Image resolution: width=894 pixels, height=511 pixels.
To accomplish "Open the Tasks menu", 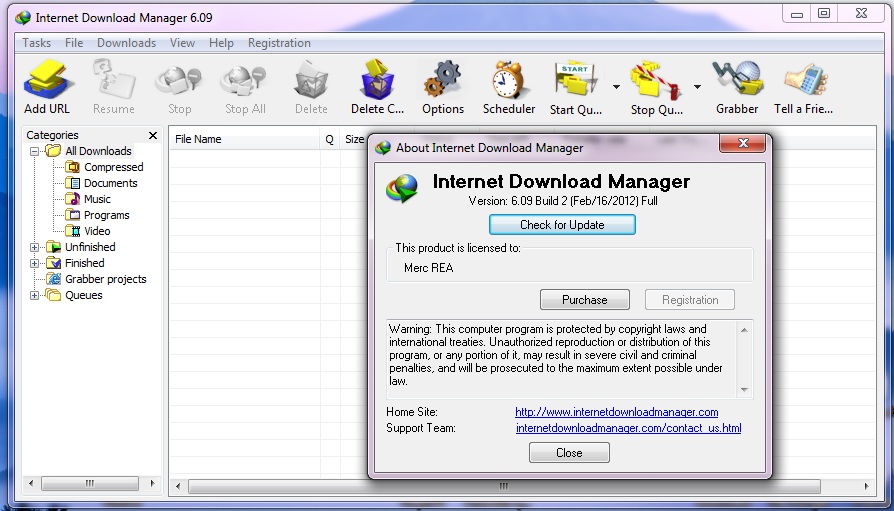I will [36, 43].
